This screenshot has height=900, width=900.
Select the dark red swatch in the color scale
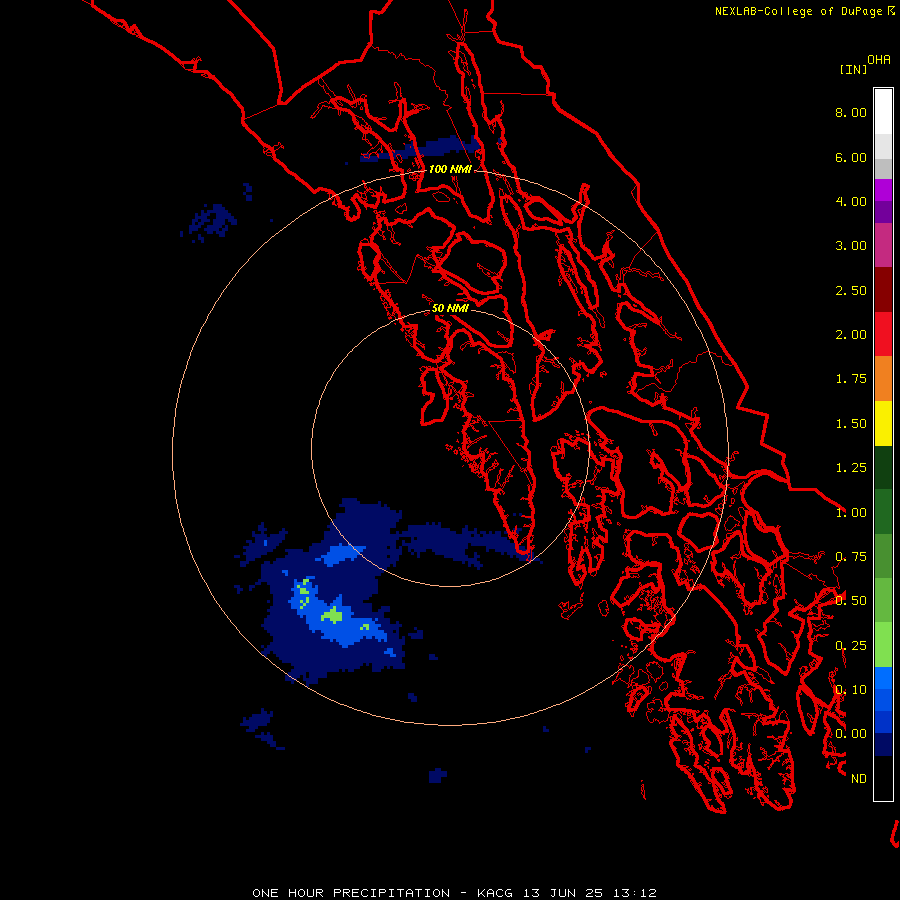883,290
